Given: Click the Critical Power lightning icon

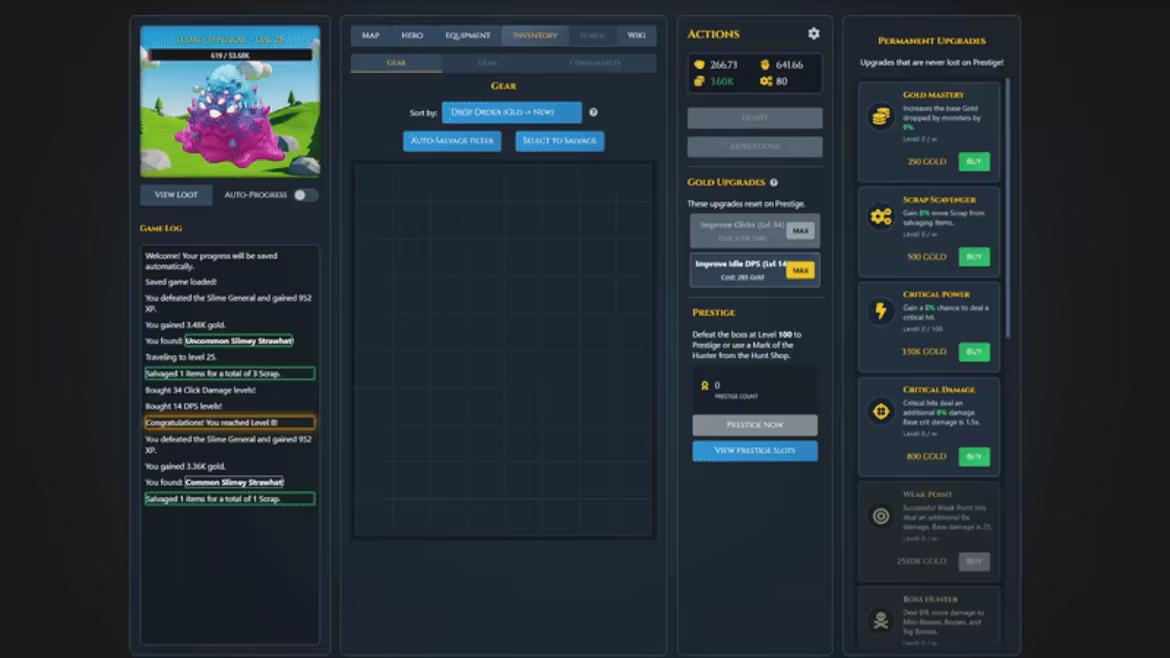Looking at the screenshot, I should (x=880, y=311).
